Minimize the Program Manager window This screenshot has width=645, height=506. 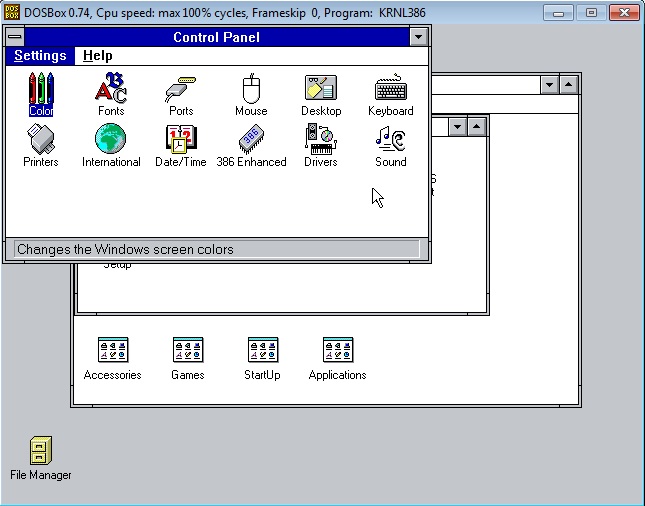pos(550,85)
